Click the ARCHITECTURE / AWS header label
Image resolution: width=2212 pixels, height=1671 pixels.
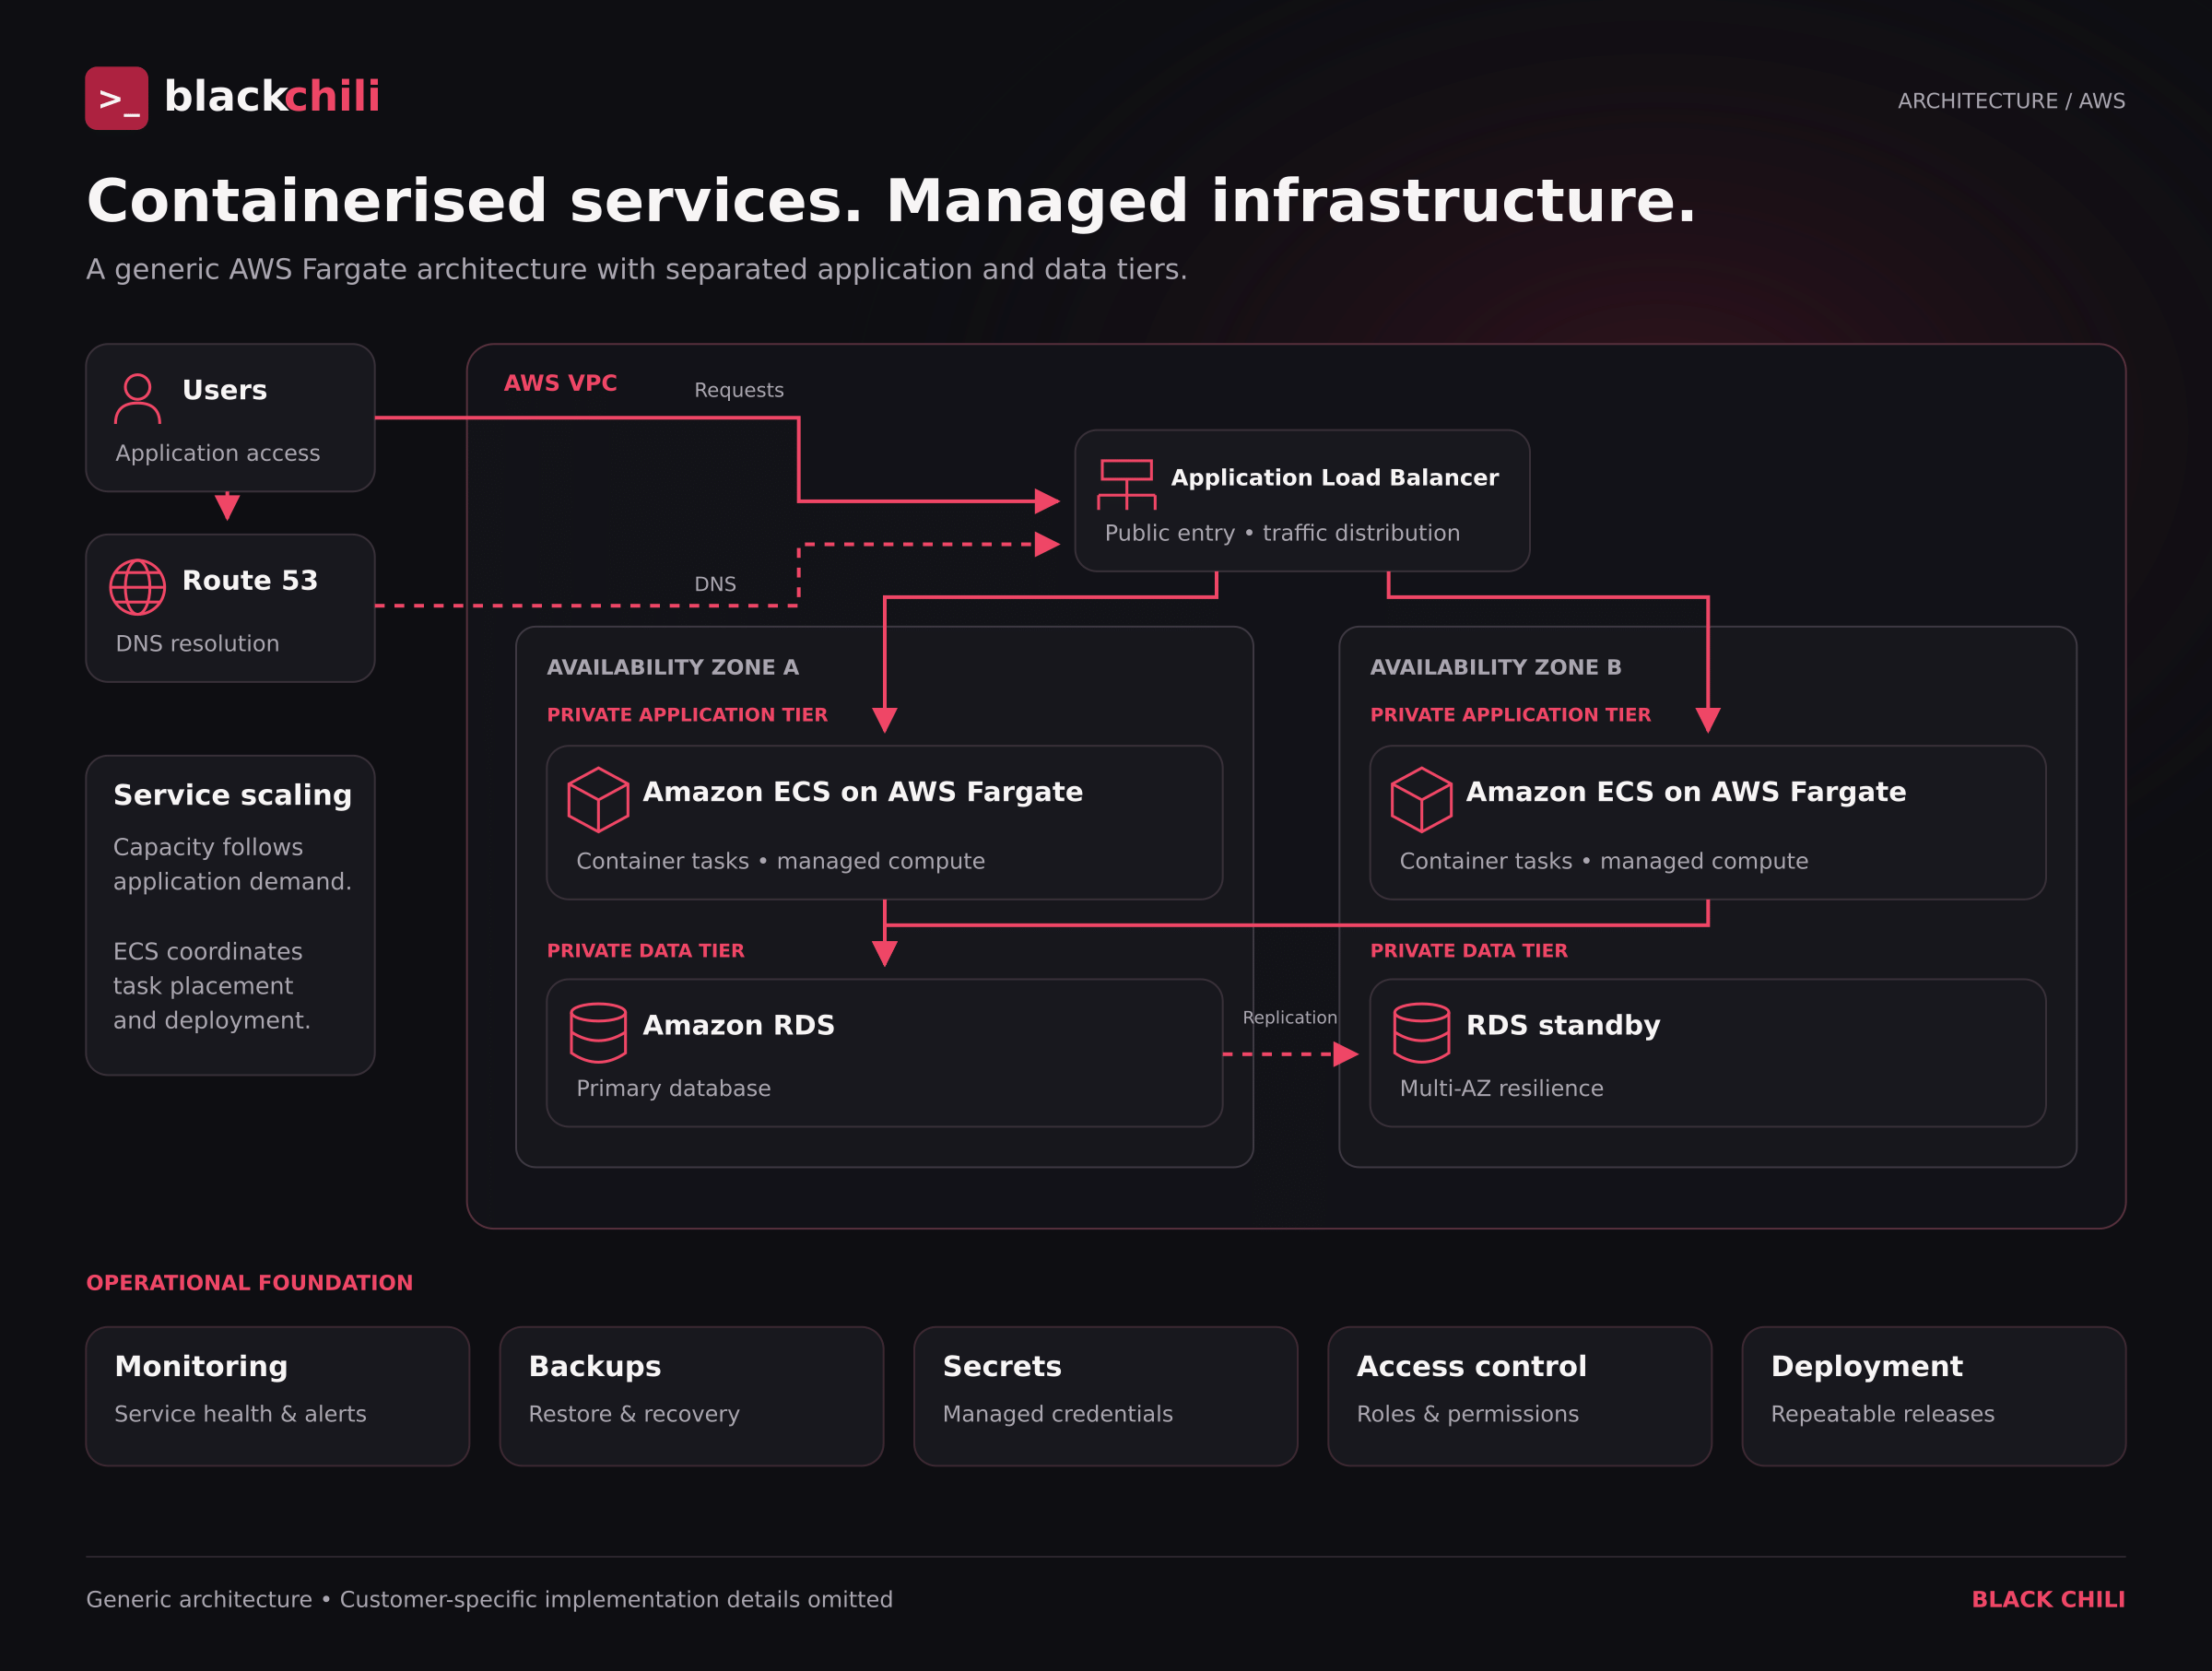click(2011, 101)
